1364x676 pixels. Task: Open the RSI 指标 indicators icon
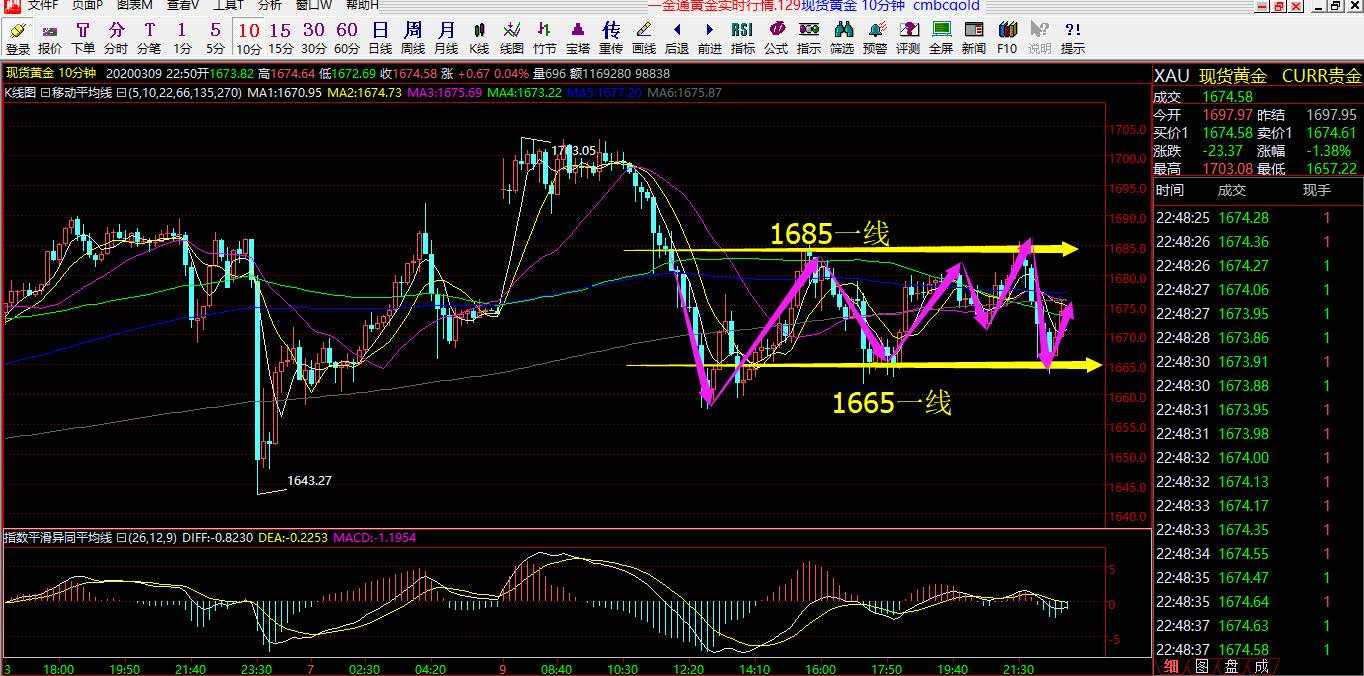[743, 38]
